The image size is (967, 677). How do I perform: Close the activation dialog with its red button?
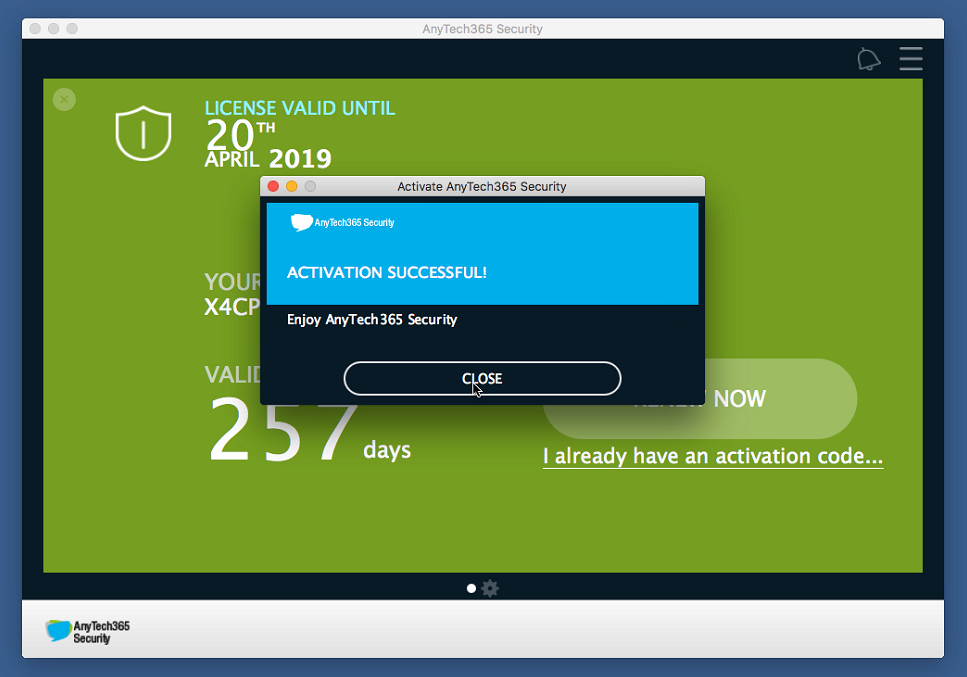tap(273, 186)
